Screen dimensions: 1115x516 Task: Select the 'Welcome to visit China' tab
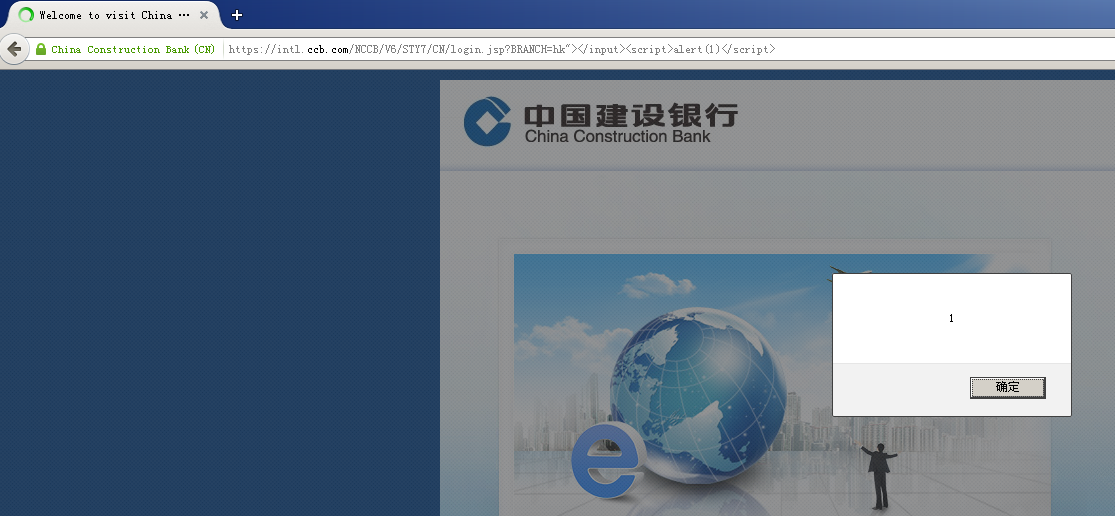click(x=114, y=15)
